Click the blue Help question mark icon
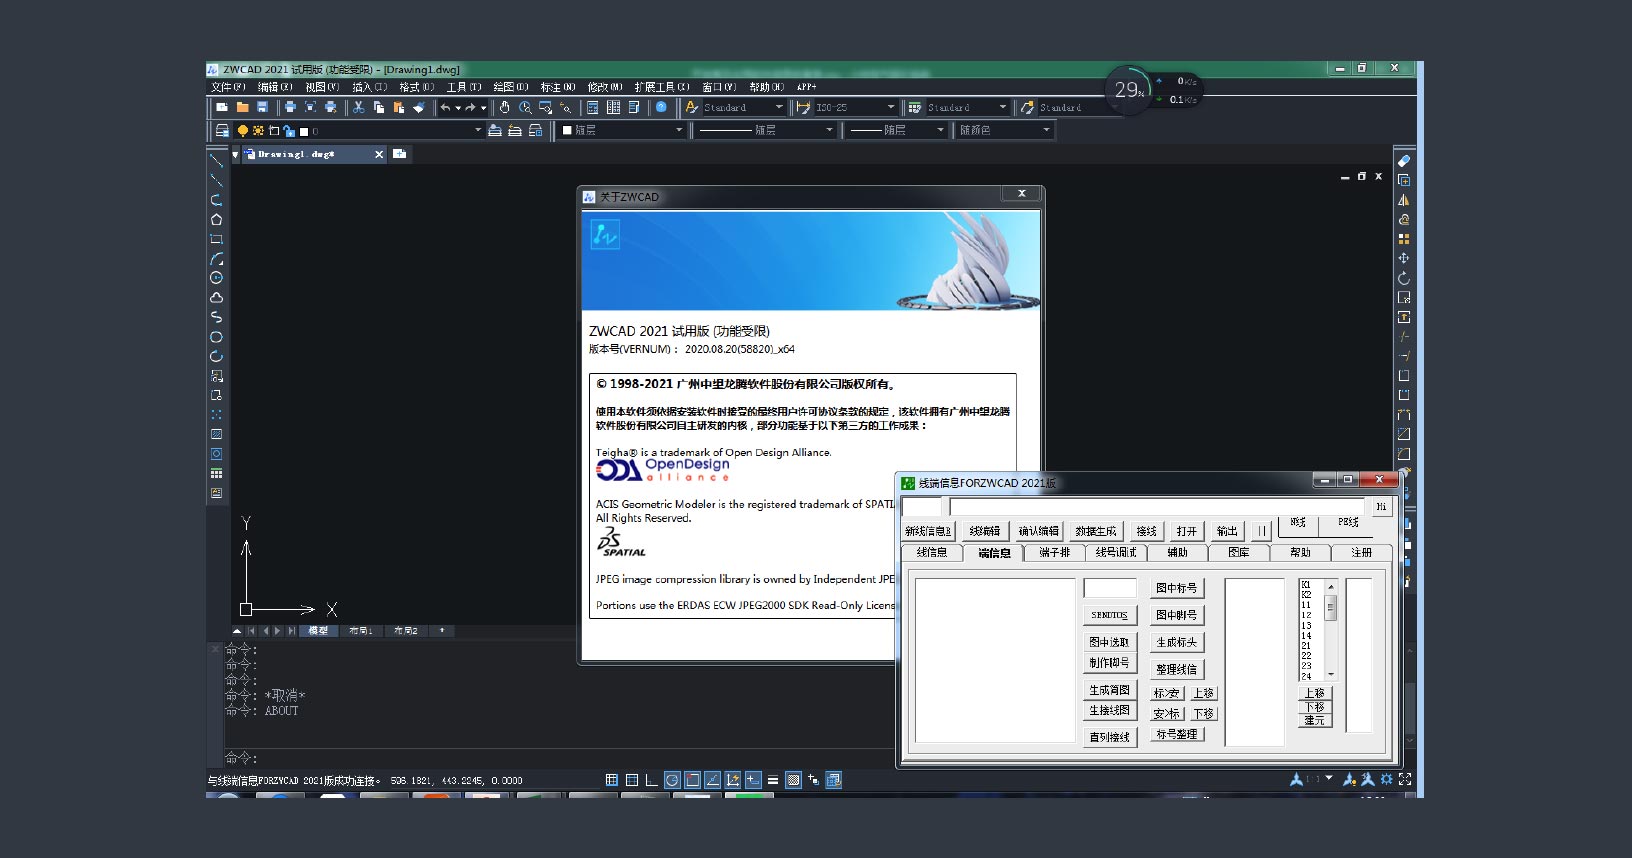Viewport: 1632px width, 858px height. click(x=661, y=107)
